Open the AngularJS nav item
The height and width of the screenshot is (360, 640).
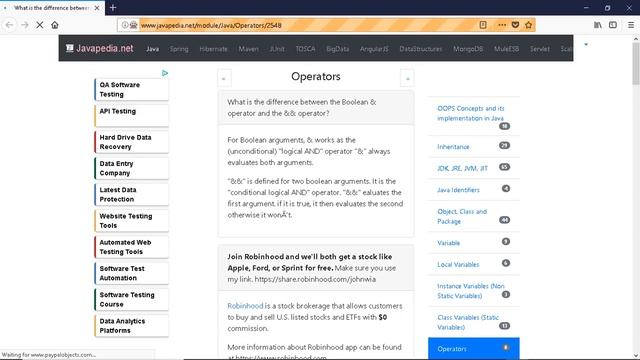pos(374,49)
